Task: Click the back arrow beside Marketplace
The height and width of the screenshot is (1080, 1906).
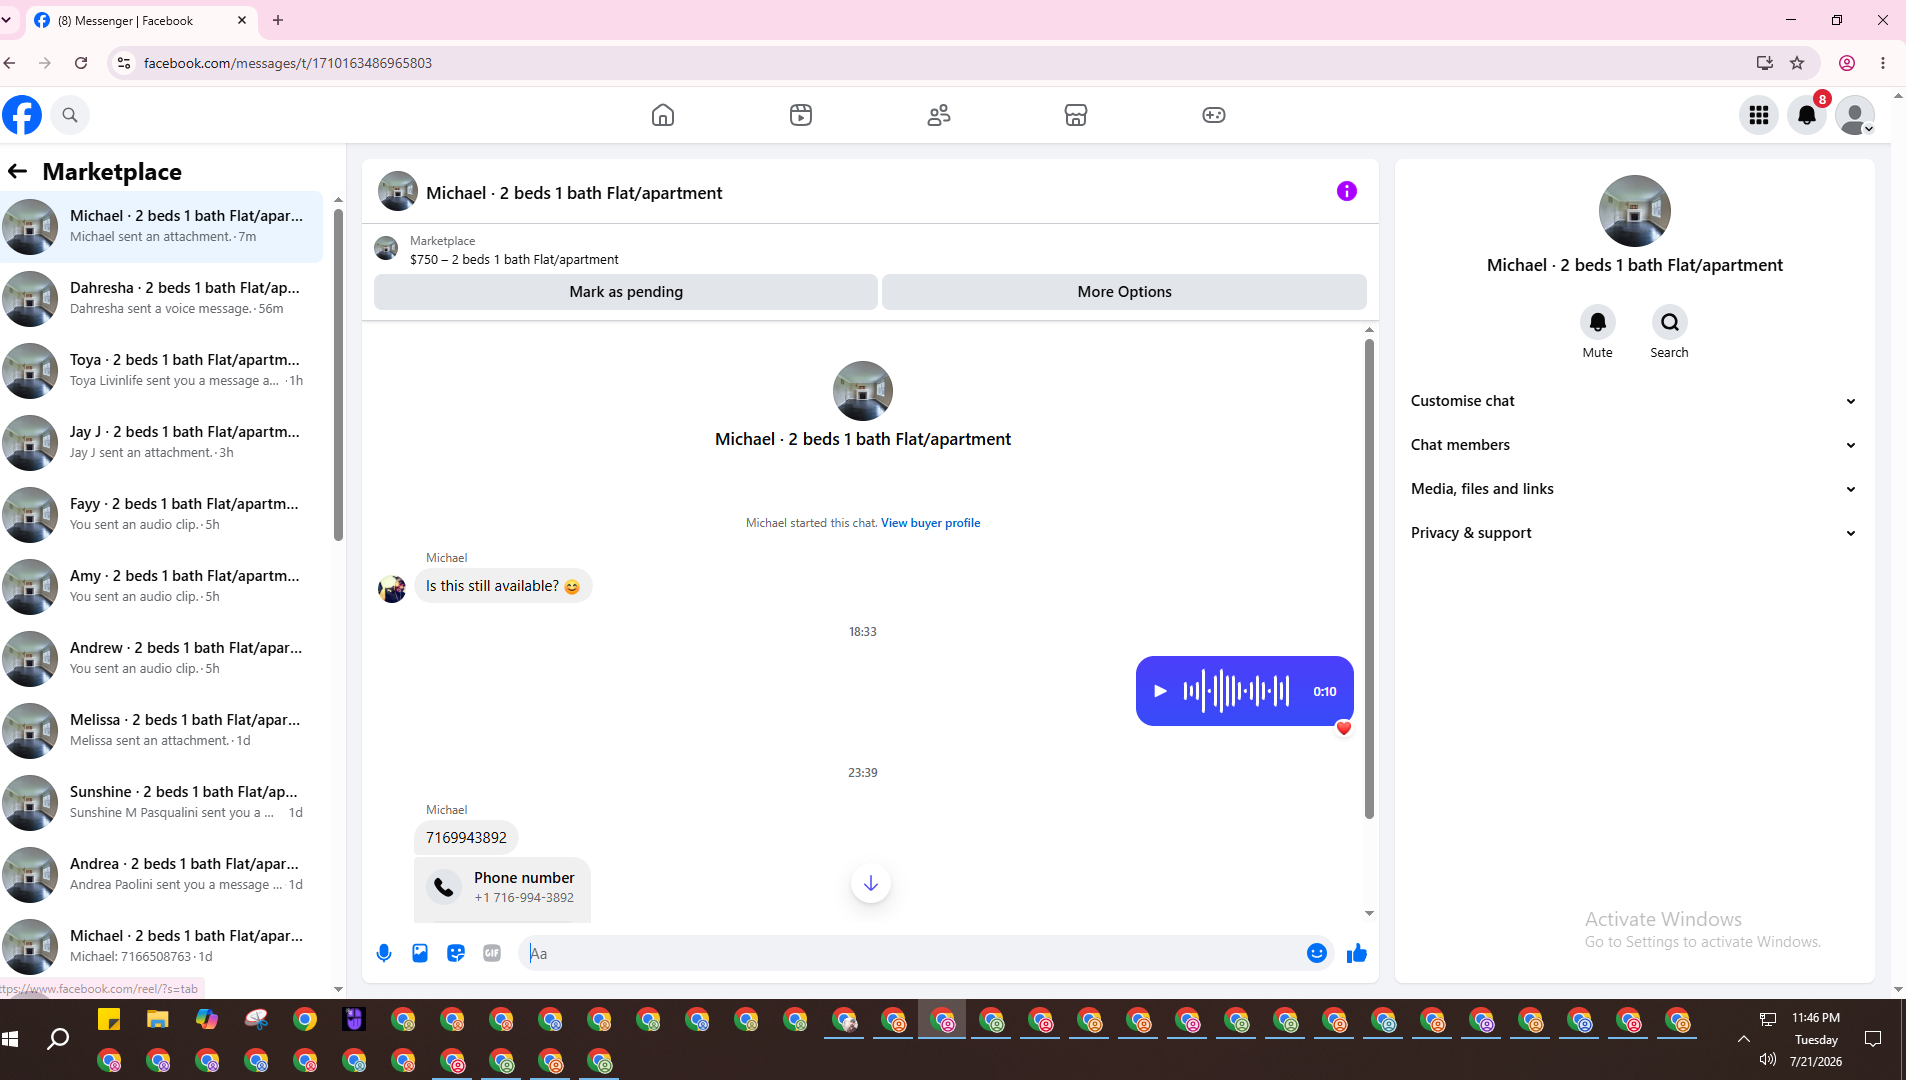Action: click(17, 171)
